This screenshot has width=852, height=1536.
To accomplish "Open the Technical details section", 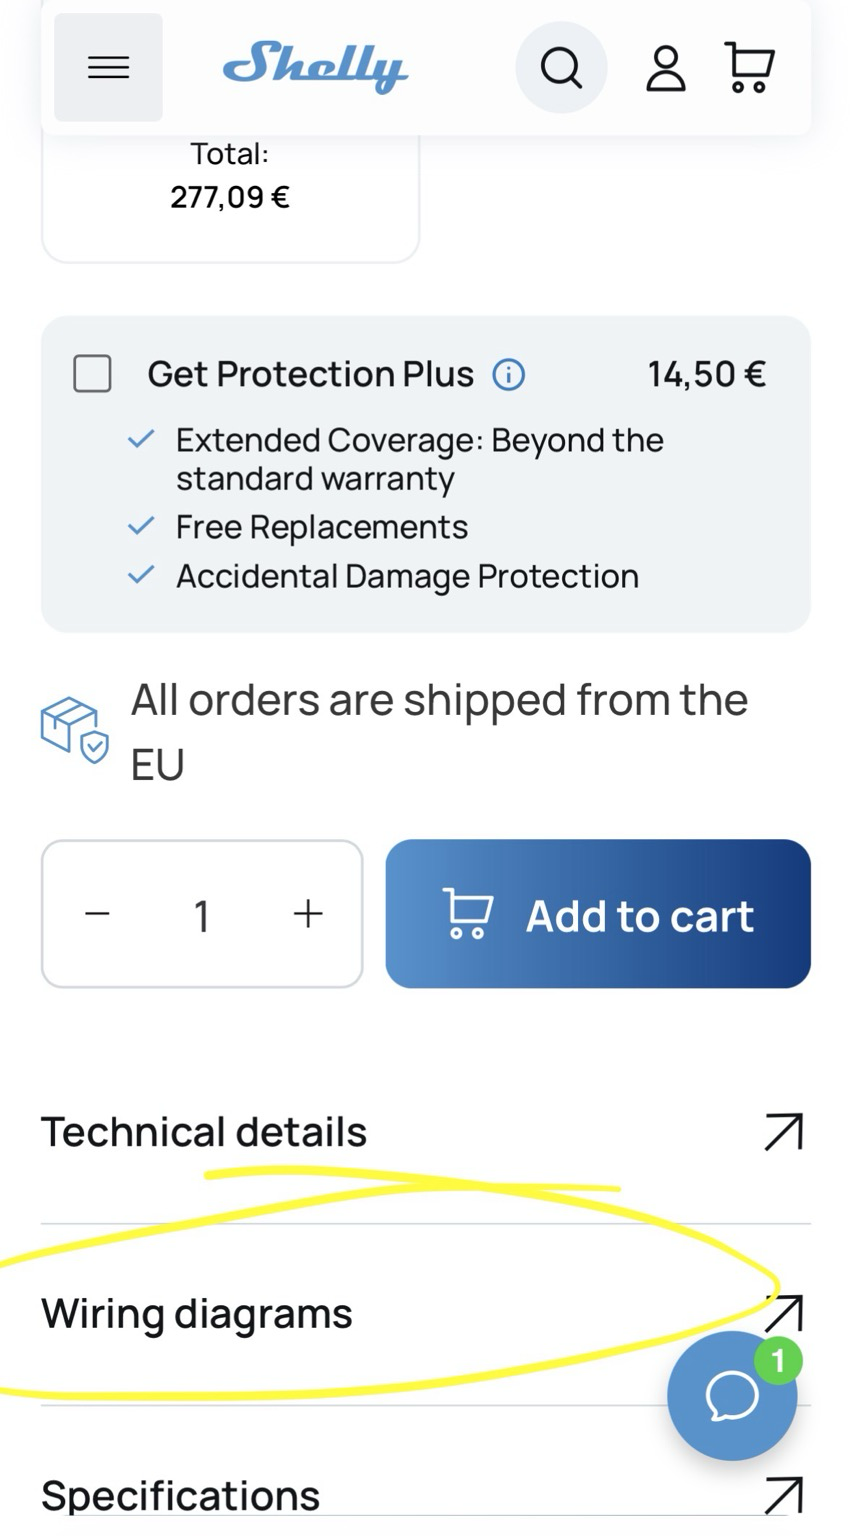I will (x=204, y=1133).
